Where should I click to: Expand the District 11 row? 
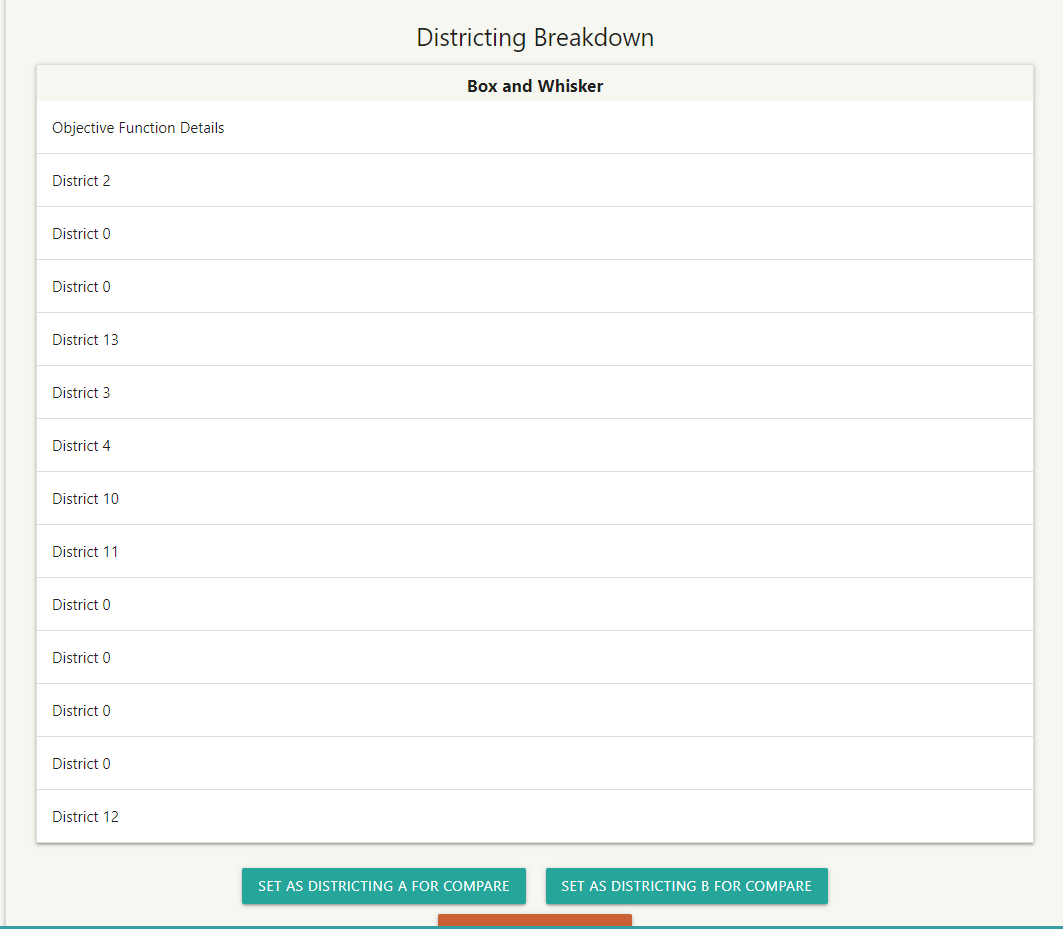click(85, 551)
